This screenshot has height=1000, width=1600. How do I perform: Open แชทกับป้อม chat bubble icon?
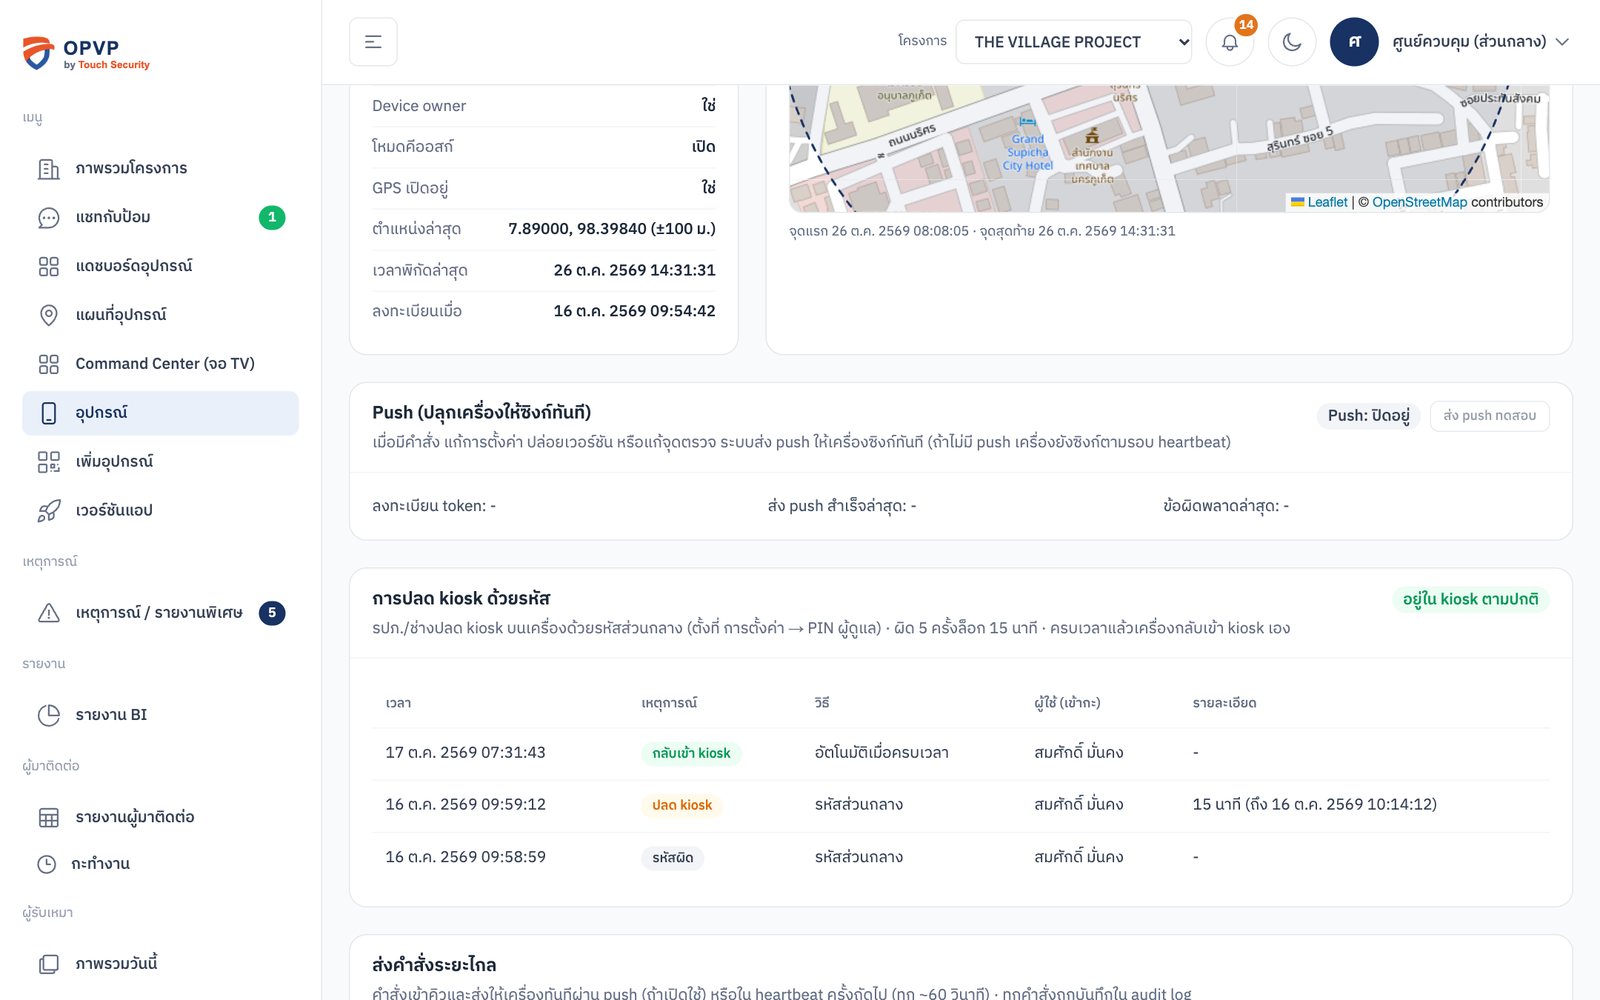49,218
